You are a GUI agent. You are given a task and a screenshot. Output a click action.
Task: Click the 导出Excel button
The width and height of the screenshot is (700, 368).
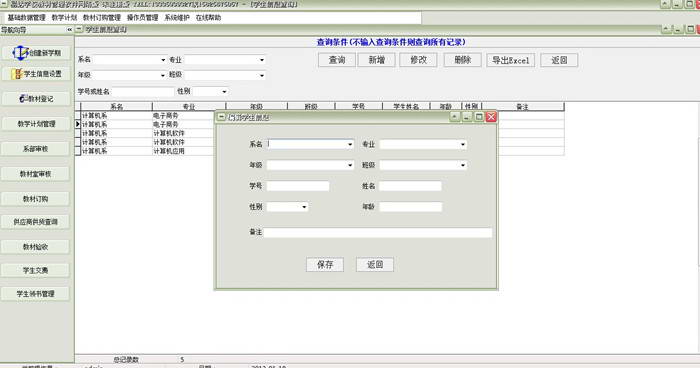coord(511,60)
